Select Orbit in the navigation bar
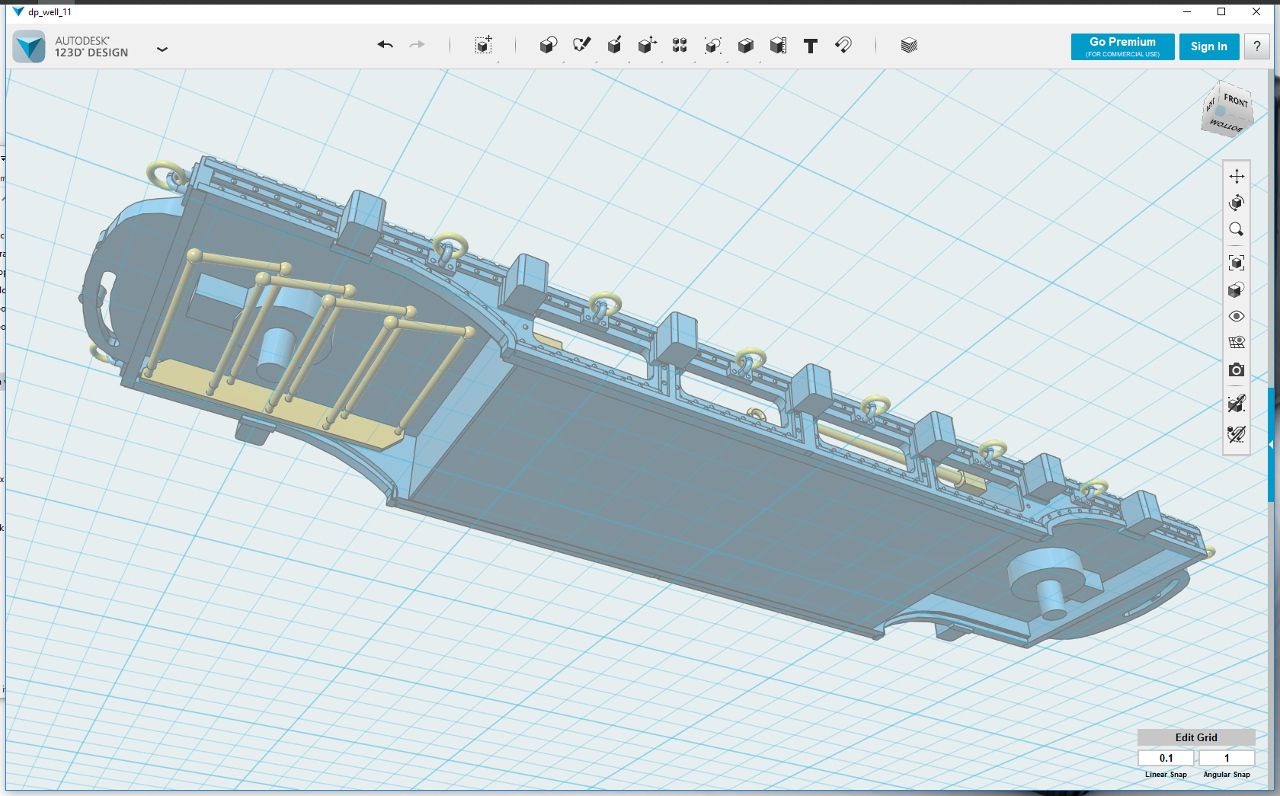Image resolution: width=1280 pixels, height=796 pixels. click(x=1236, y=203)
